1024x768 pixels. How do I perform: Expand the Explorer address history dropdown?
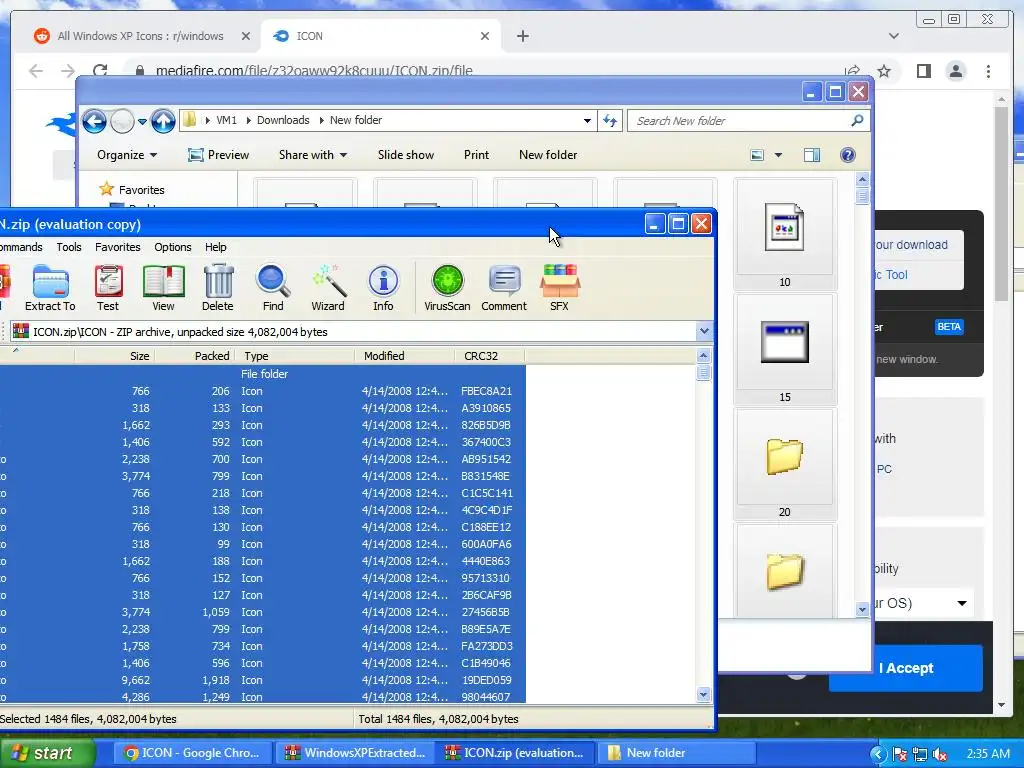pos(587,120)
